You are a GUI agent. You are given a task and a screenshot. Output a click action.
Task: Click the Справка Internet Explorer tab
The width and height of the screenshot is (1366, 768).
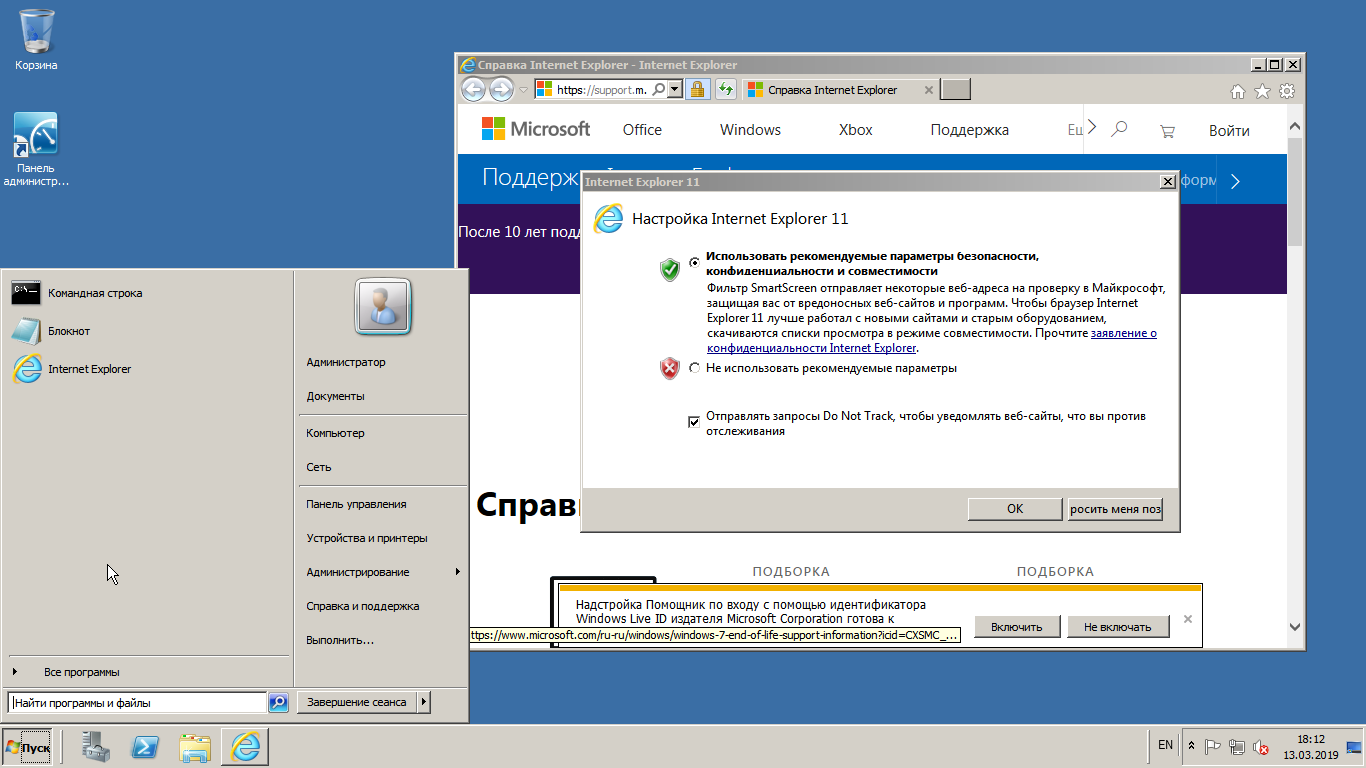[840, 90]
